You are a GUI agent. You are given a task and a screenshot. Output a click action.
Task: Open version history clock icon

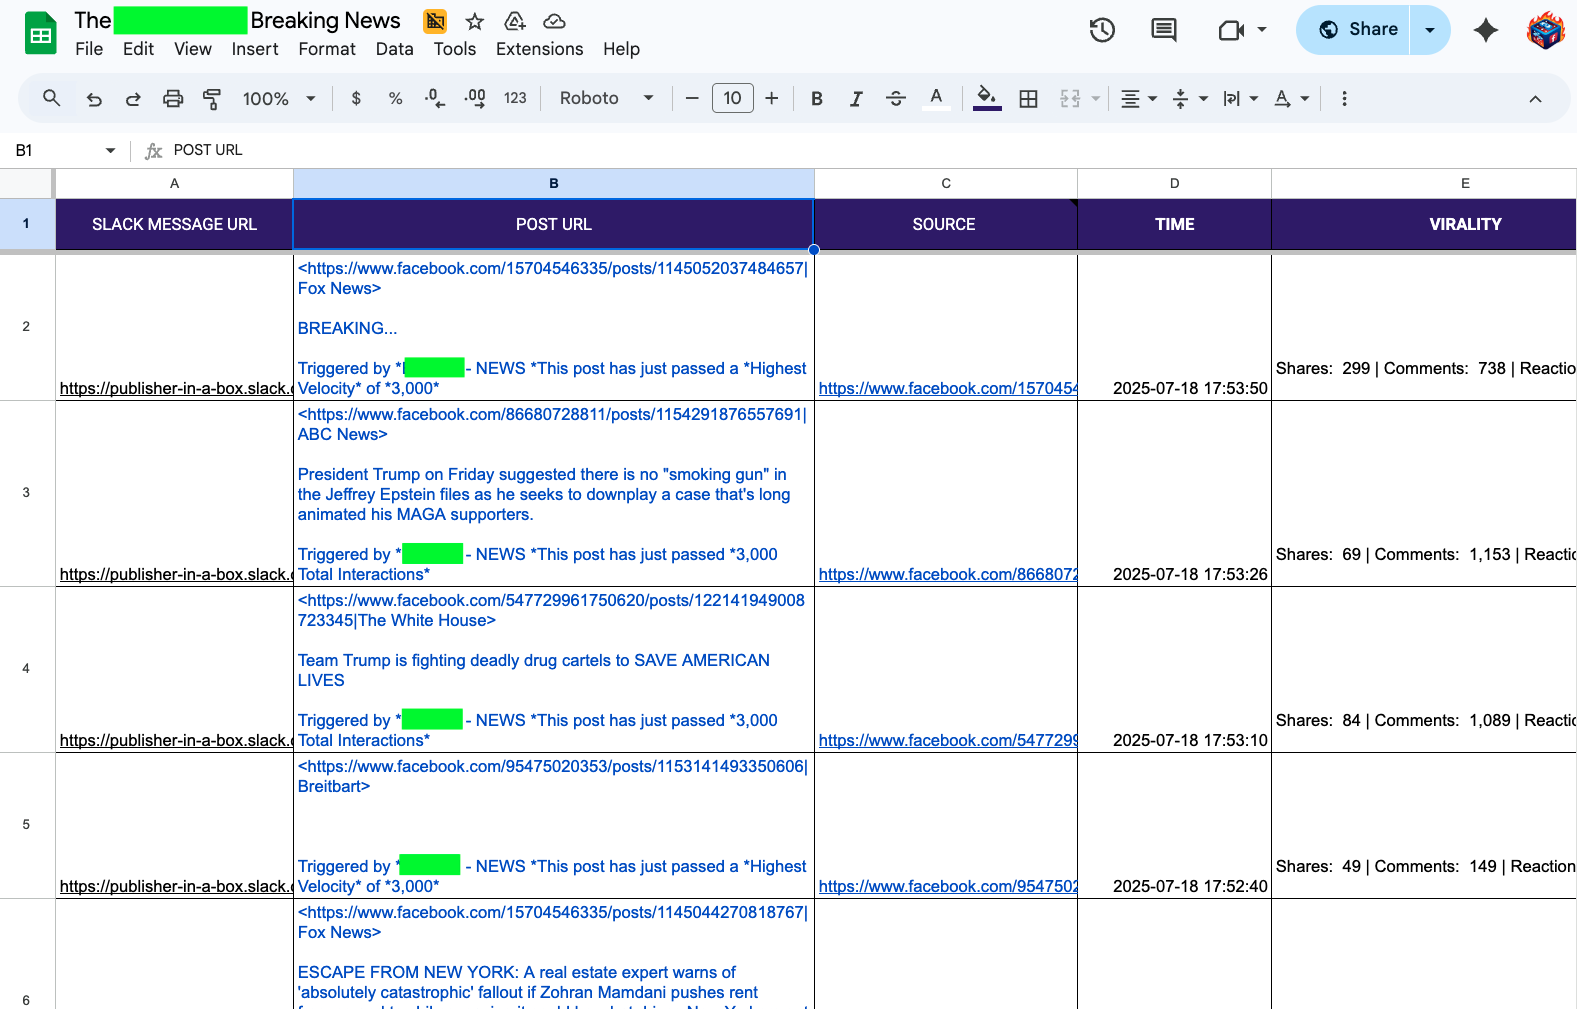[x=1102, y=30]
